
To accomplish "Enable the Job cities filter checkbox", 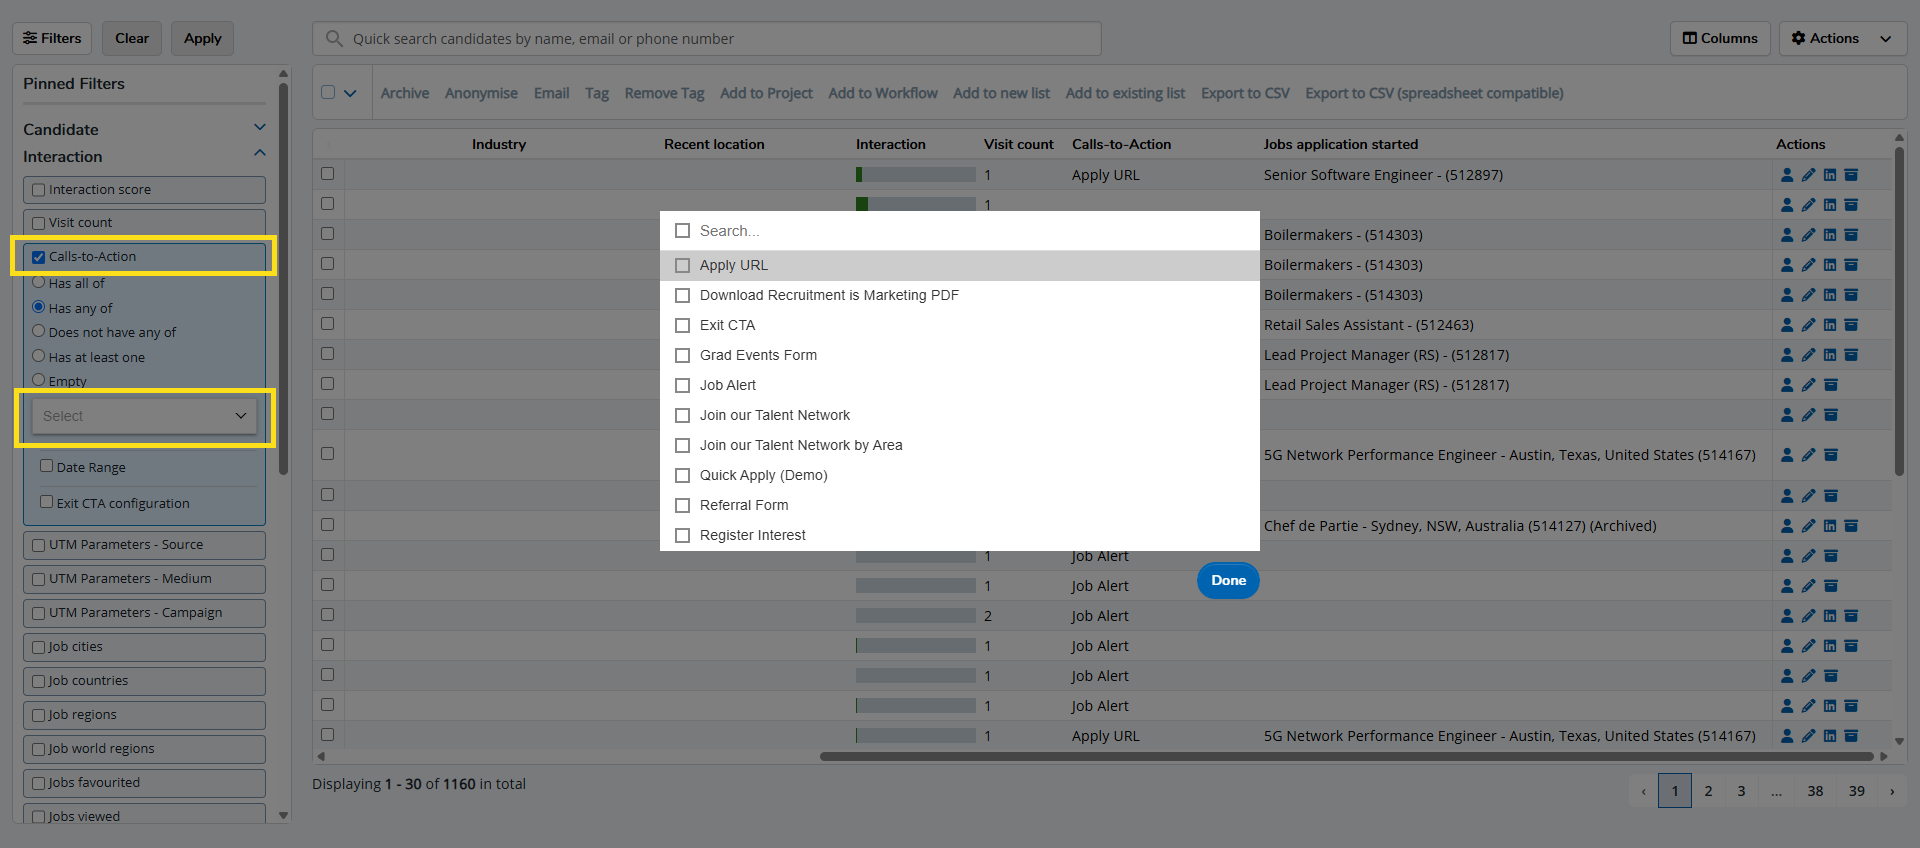I will click(x=39, y=647).
